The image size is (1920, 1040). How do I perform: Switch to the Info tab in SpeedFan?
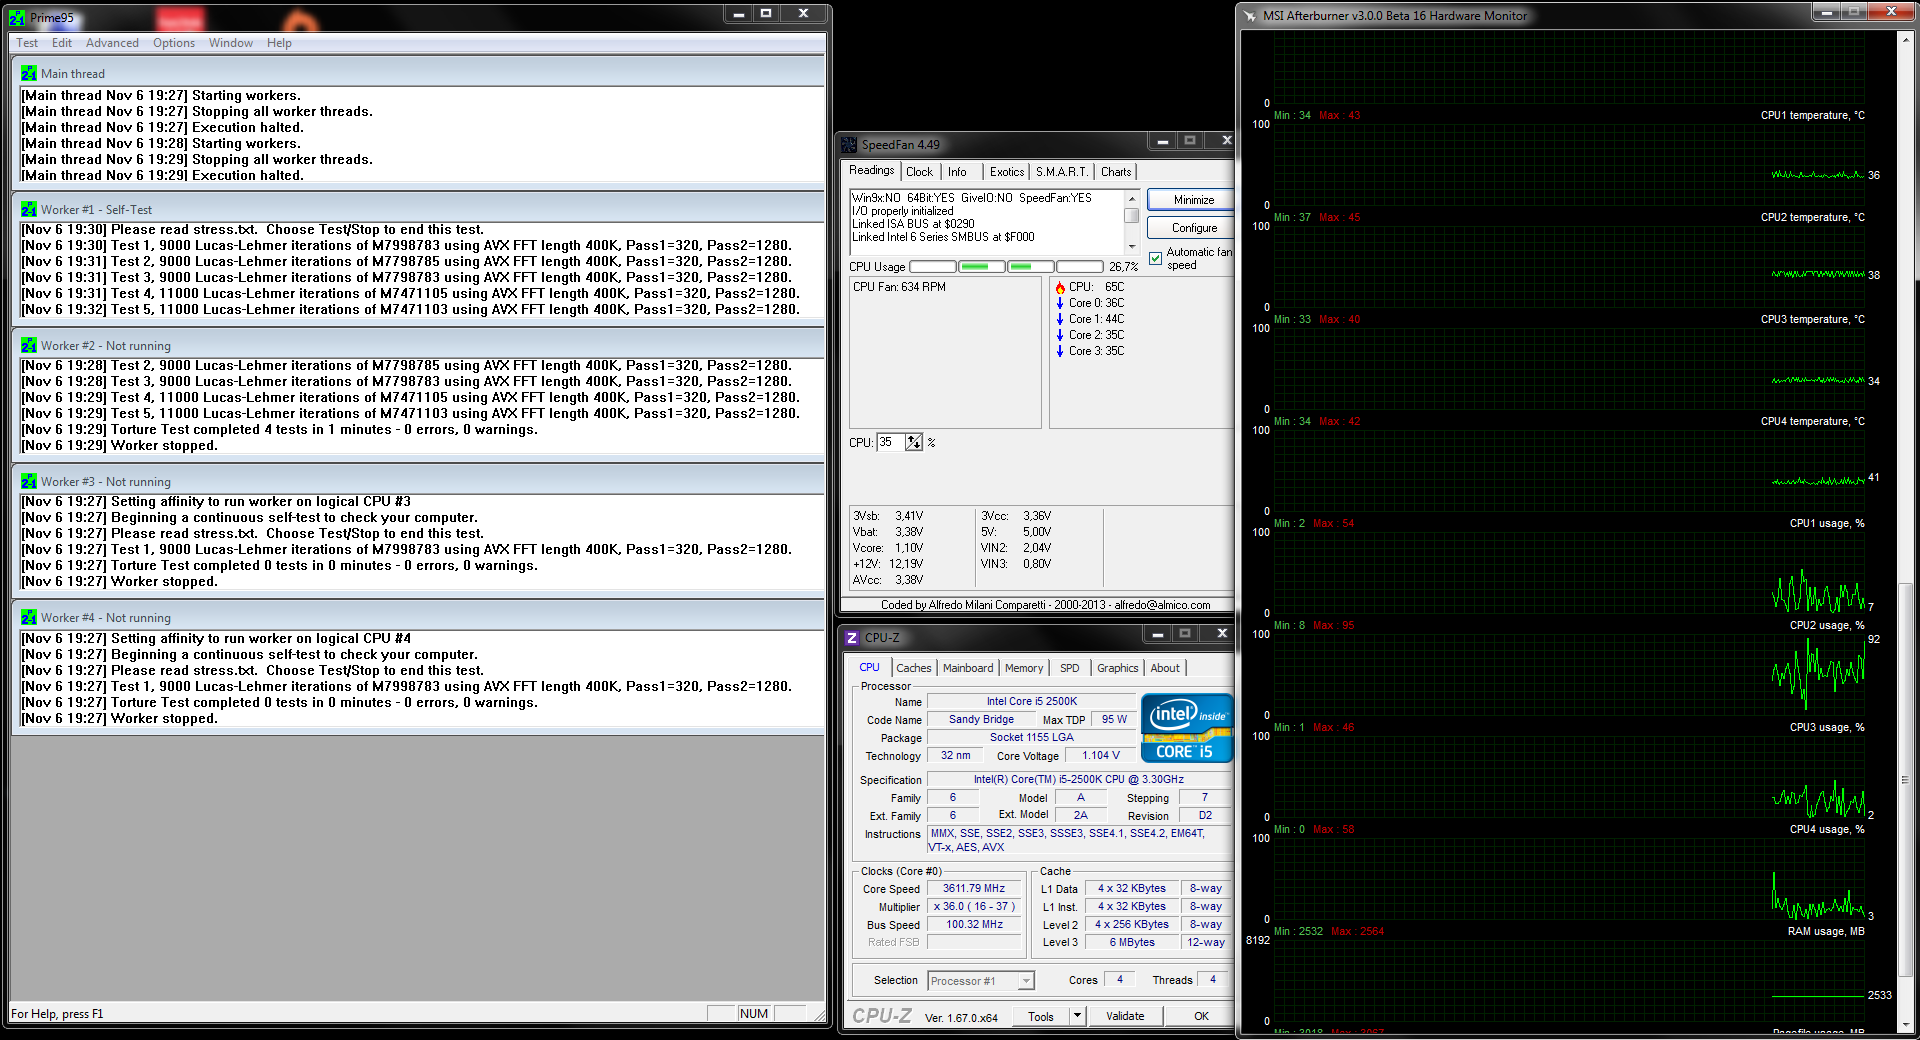coord(957,172)
